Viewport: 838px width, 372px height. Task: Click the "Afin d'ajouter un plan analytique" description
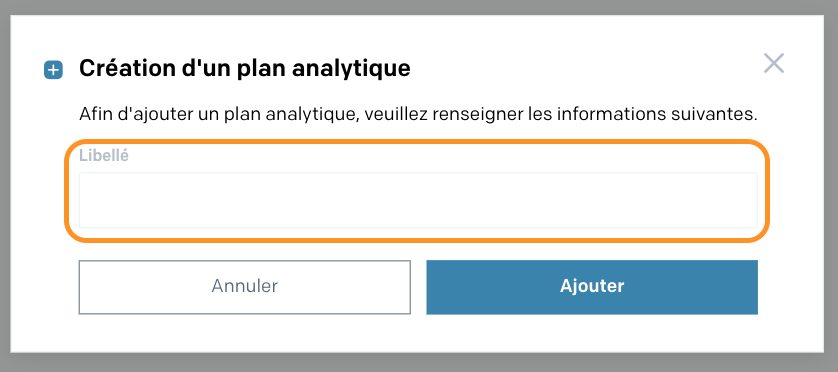pyautogui.click(x=218, y=115)
